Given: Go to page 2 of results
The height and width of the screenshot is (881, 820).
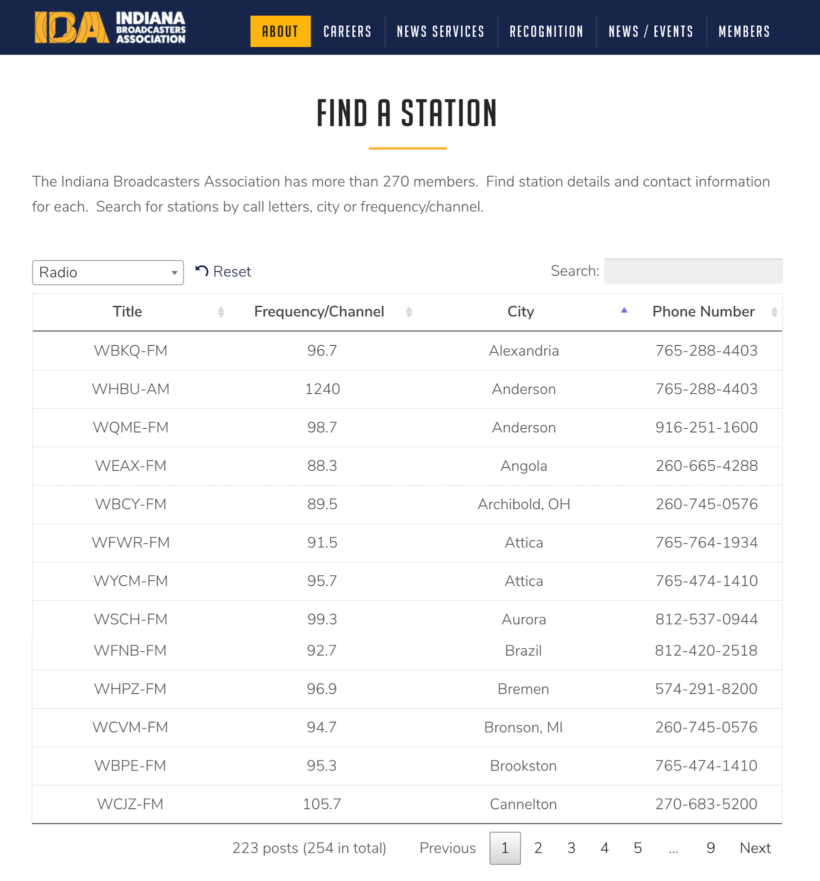Looking at the screenshot, I should click(x=538, y=848).
